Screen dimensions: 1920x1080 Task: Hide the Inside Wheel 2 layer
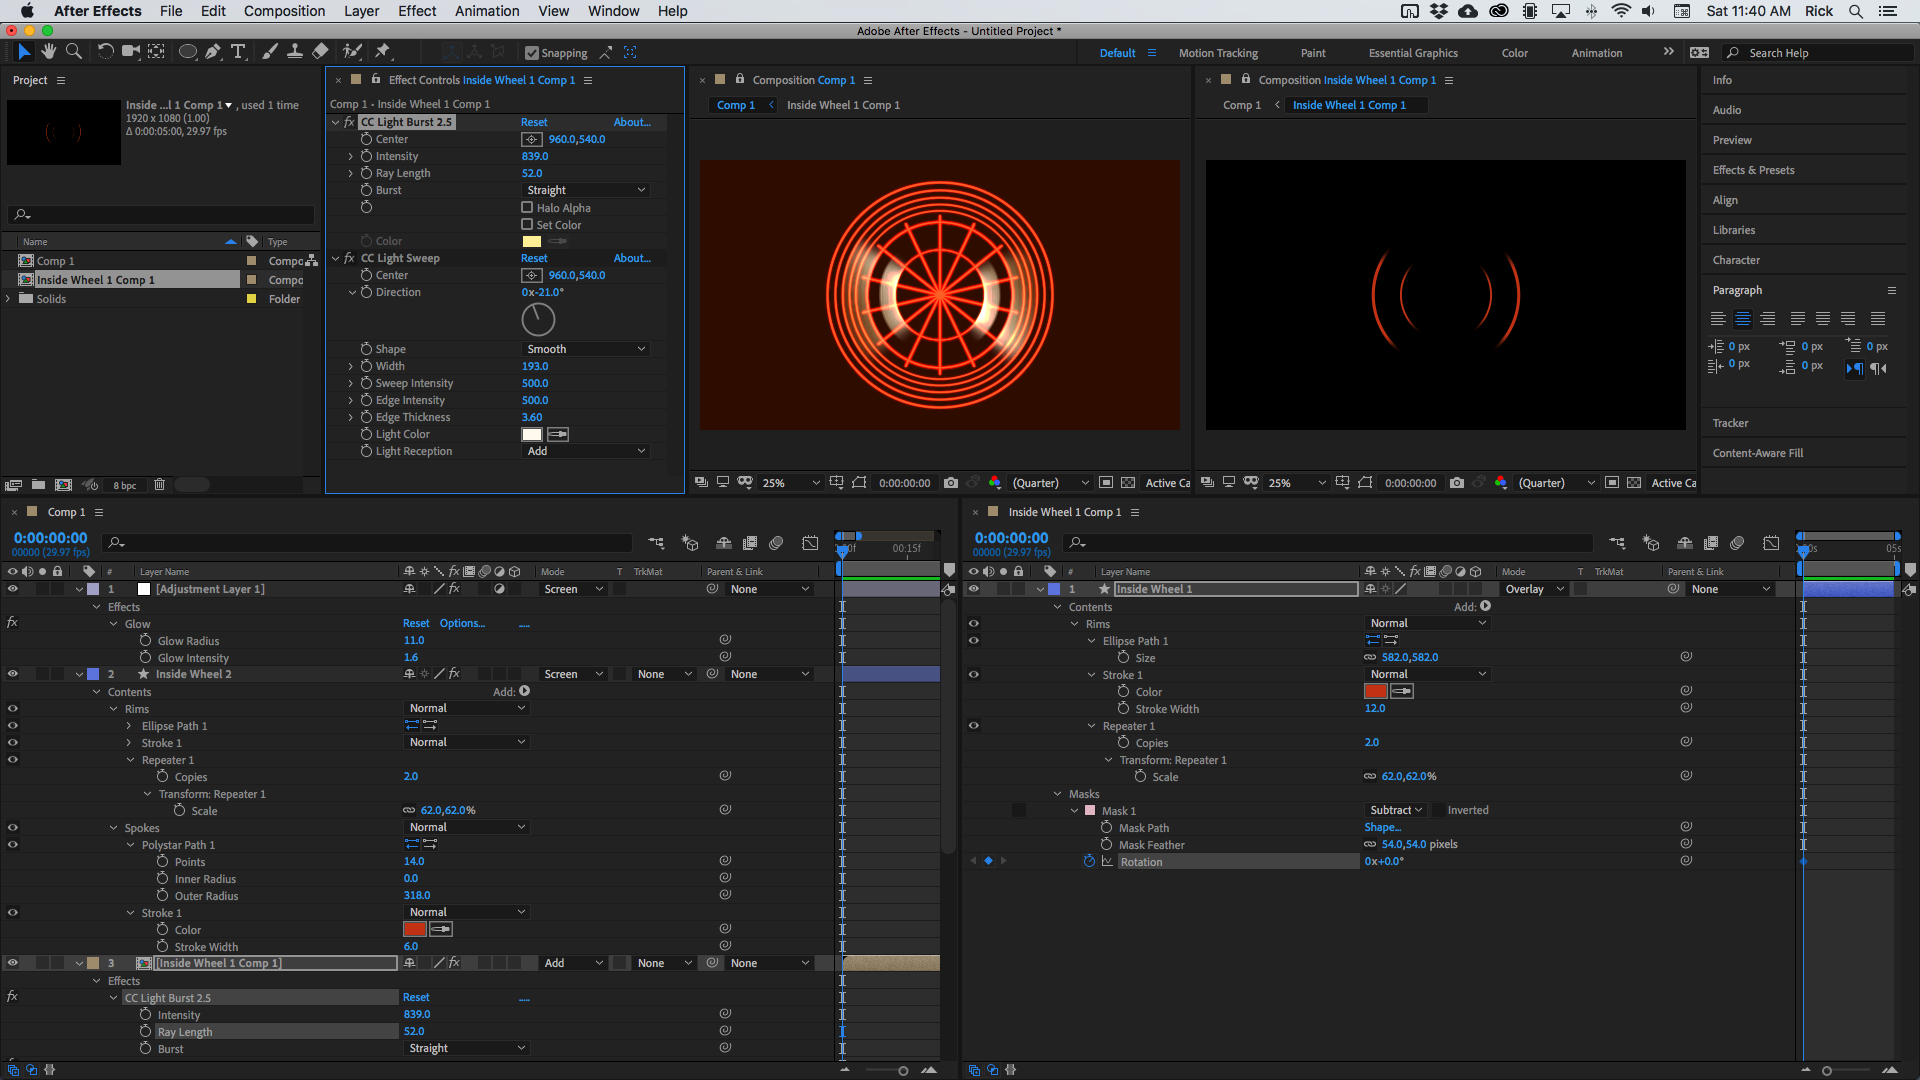click(13, 673)
